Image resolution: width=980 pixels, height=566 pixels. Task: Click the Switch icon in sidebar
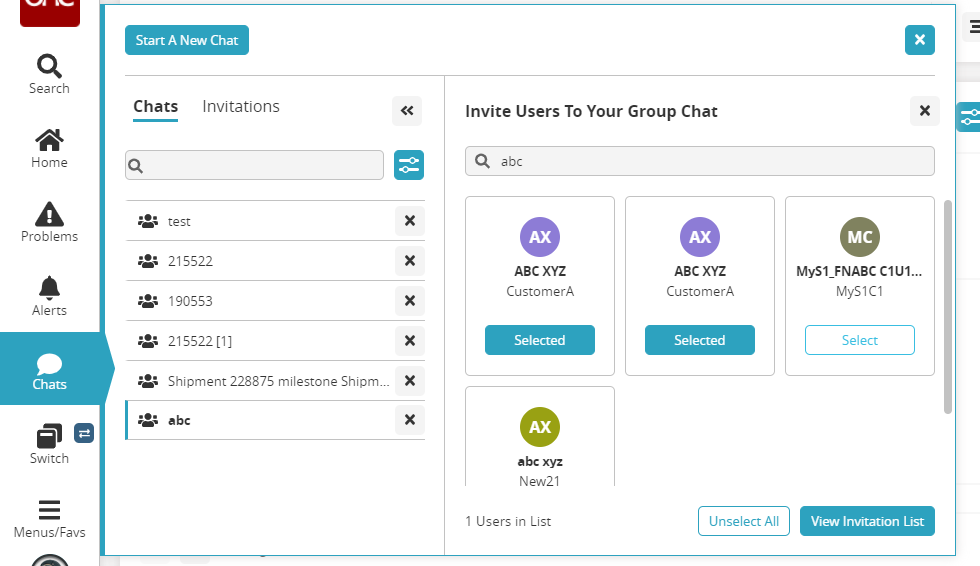pyautogui.click(x=49, y=445)
